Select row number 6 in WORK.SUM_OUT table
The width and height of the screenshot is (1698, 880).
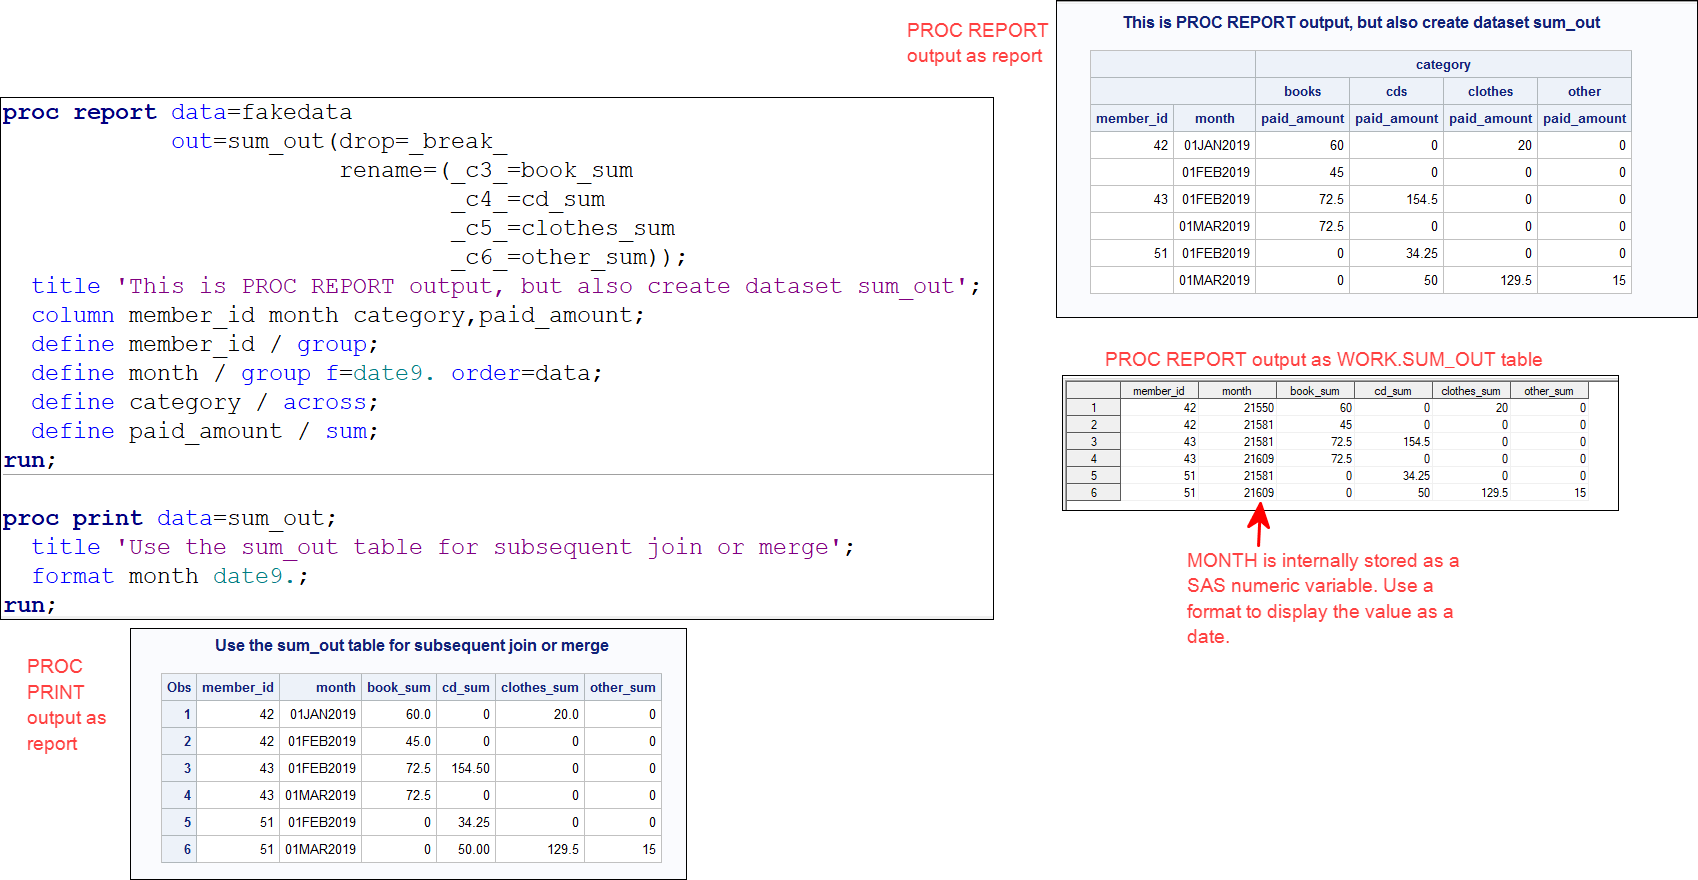pos(1093,493)
